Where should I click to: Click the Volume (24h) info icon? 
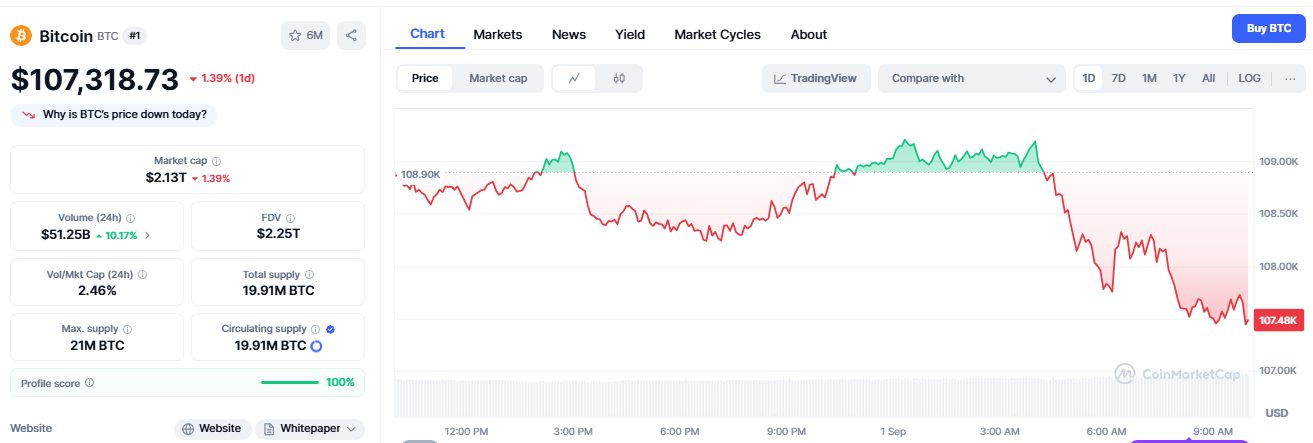click(x=131, y=217)
